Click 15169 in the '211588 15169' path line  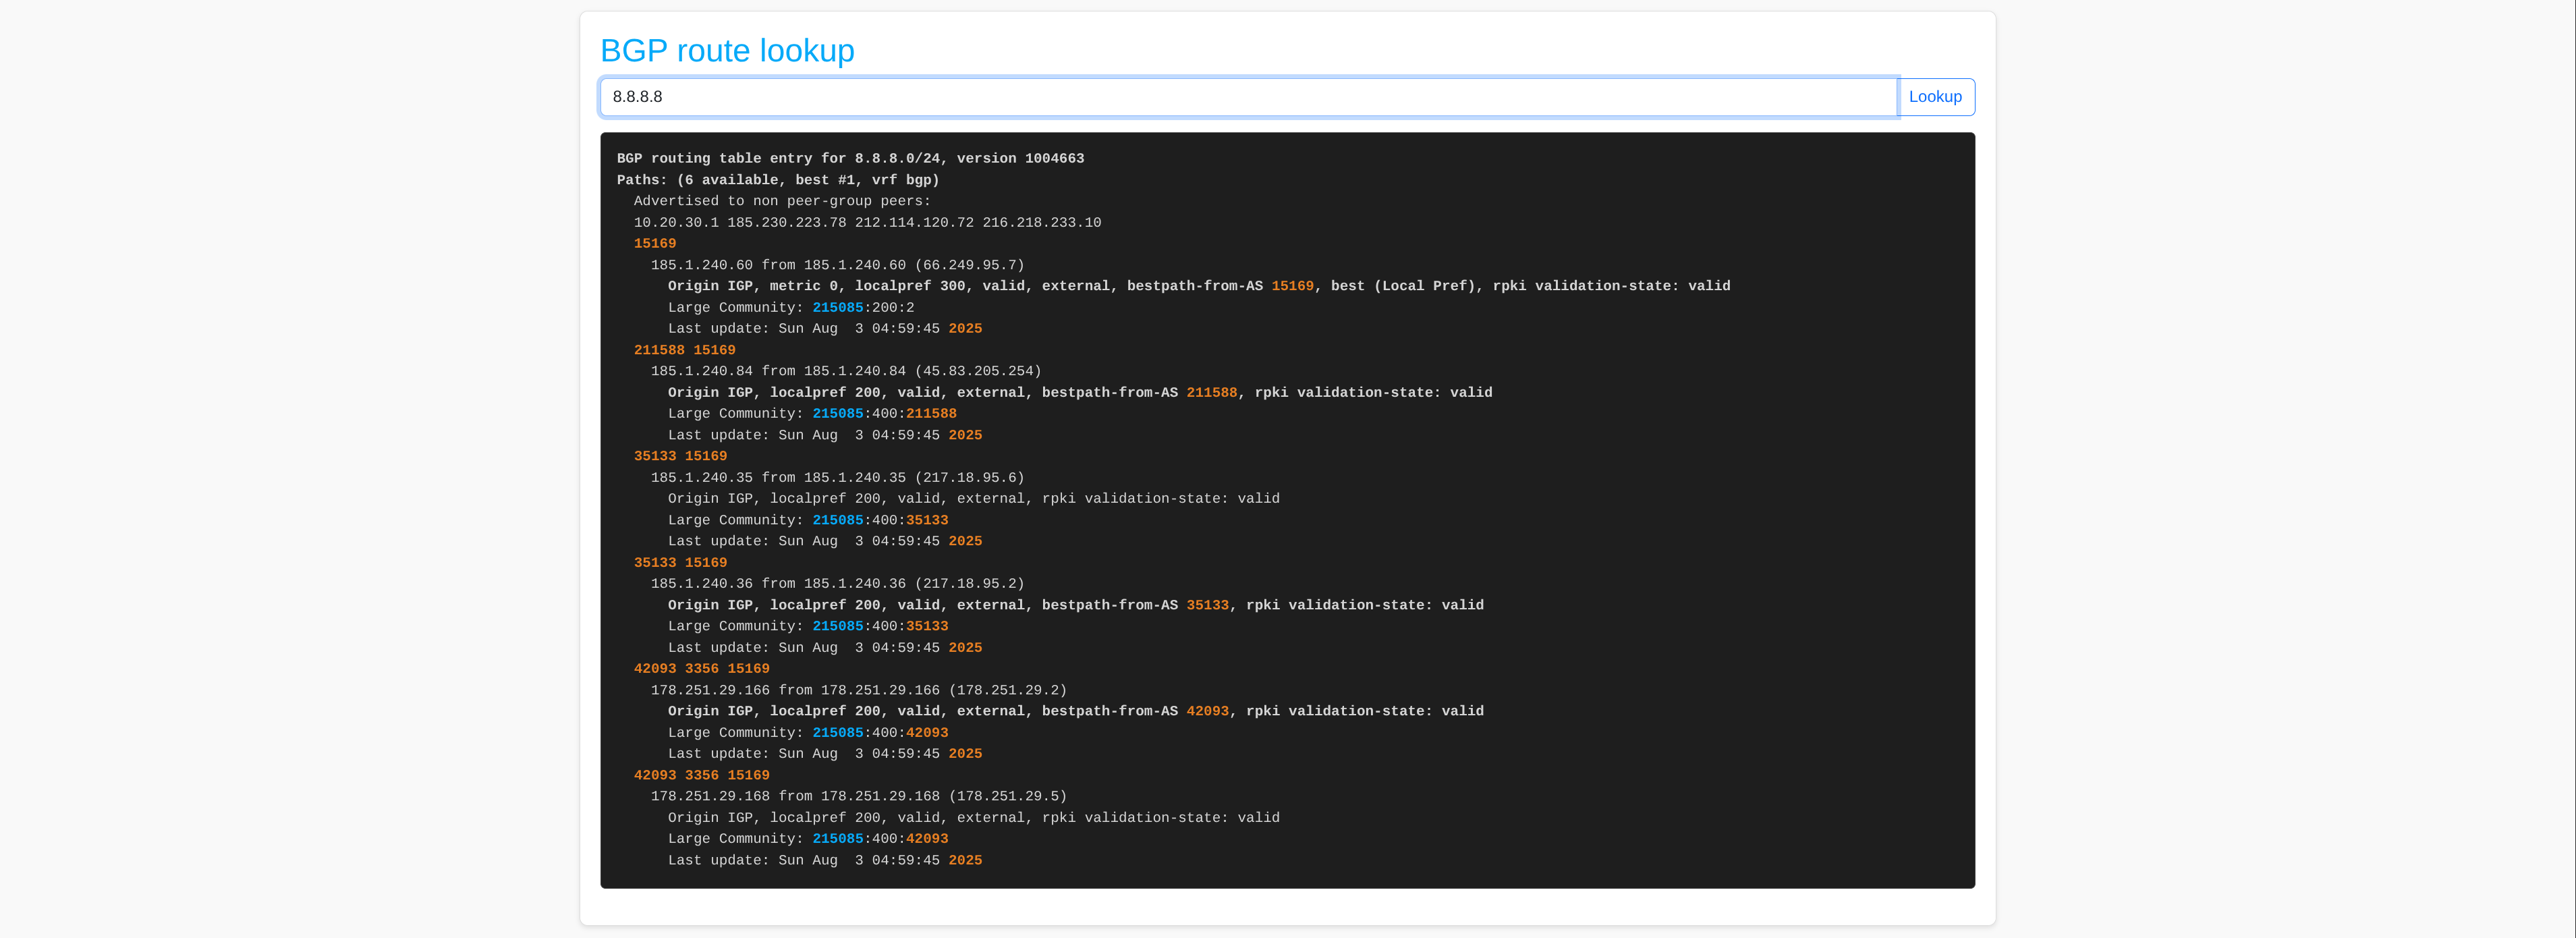tap(714, 350)
